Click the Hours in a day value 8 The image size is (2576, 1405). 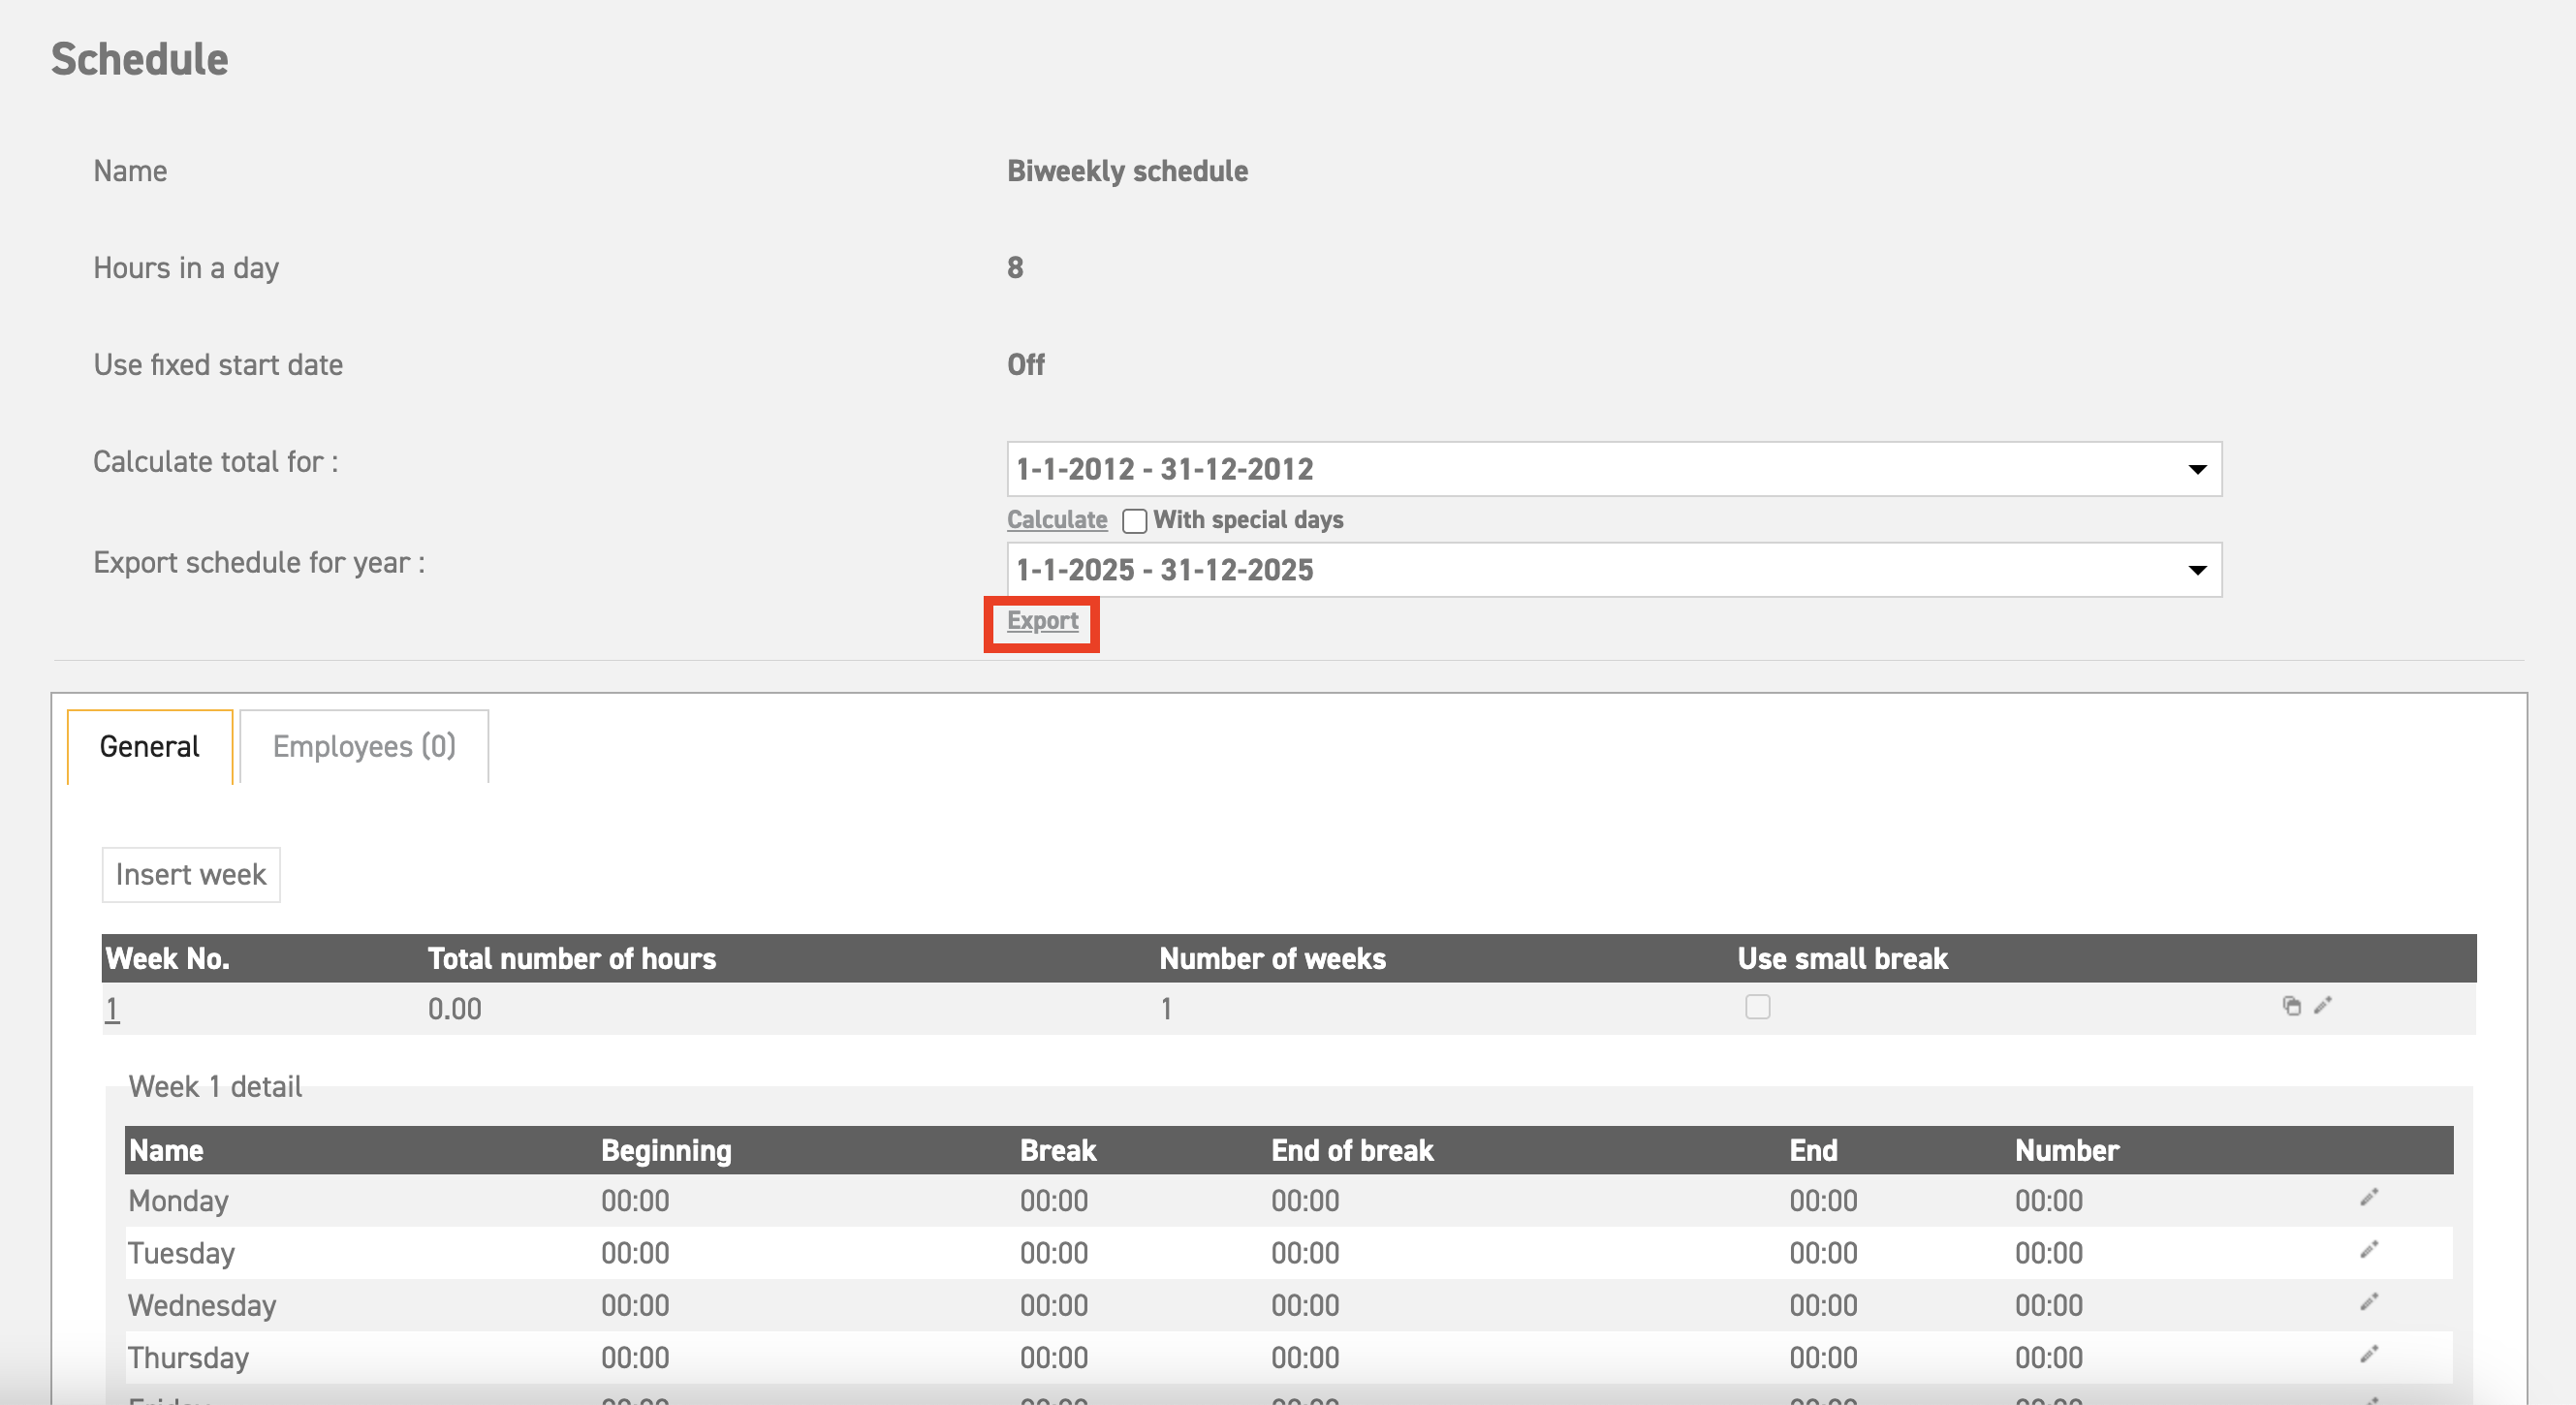1015,268
